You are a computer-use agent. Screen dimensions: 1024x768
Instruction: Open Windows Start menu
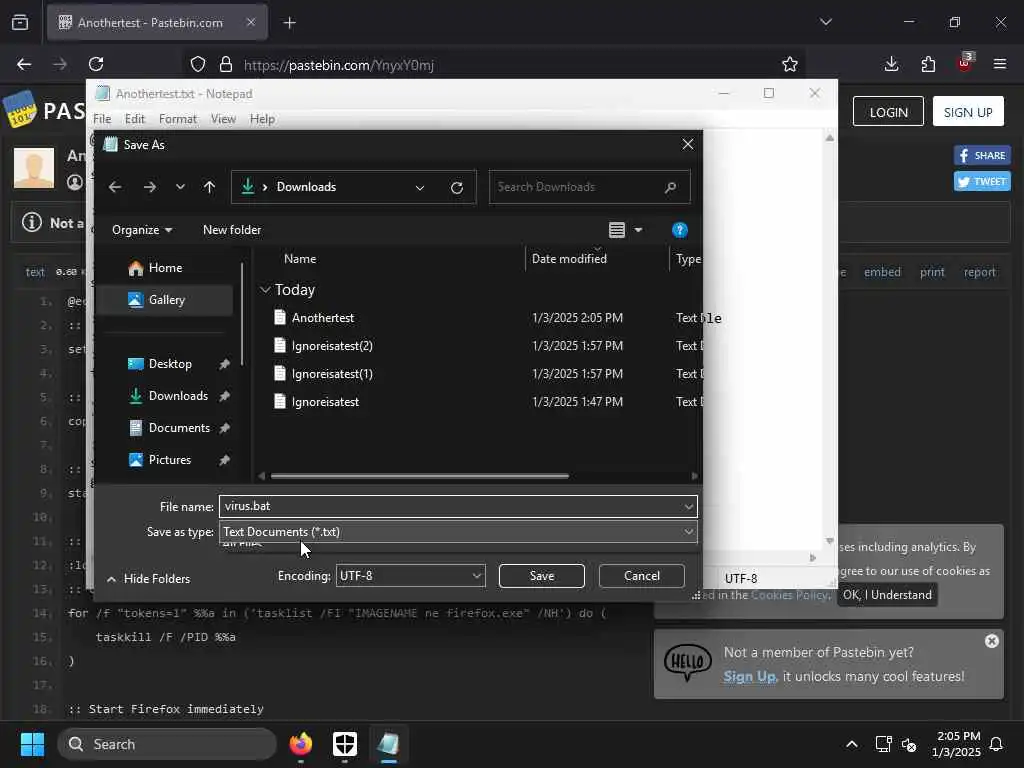[32, 744]
